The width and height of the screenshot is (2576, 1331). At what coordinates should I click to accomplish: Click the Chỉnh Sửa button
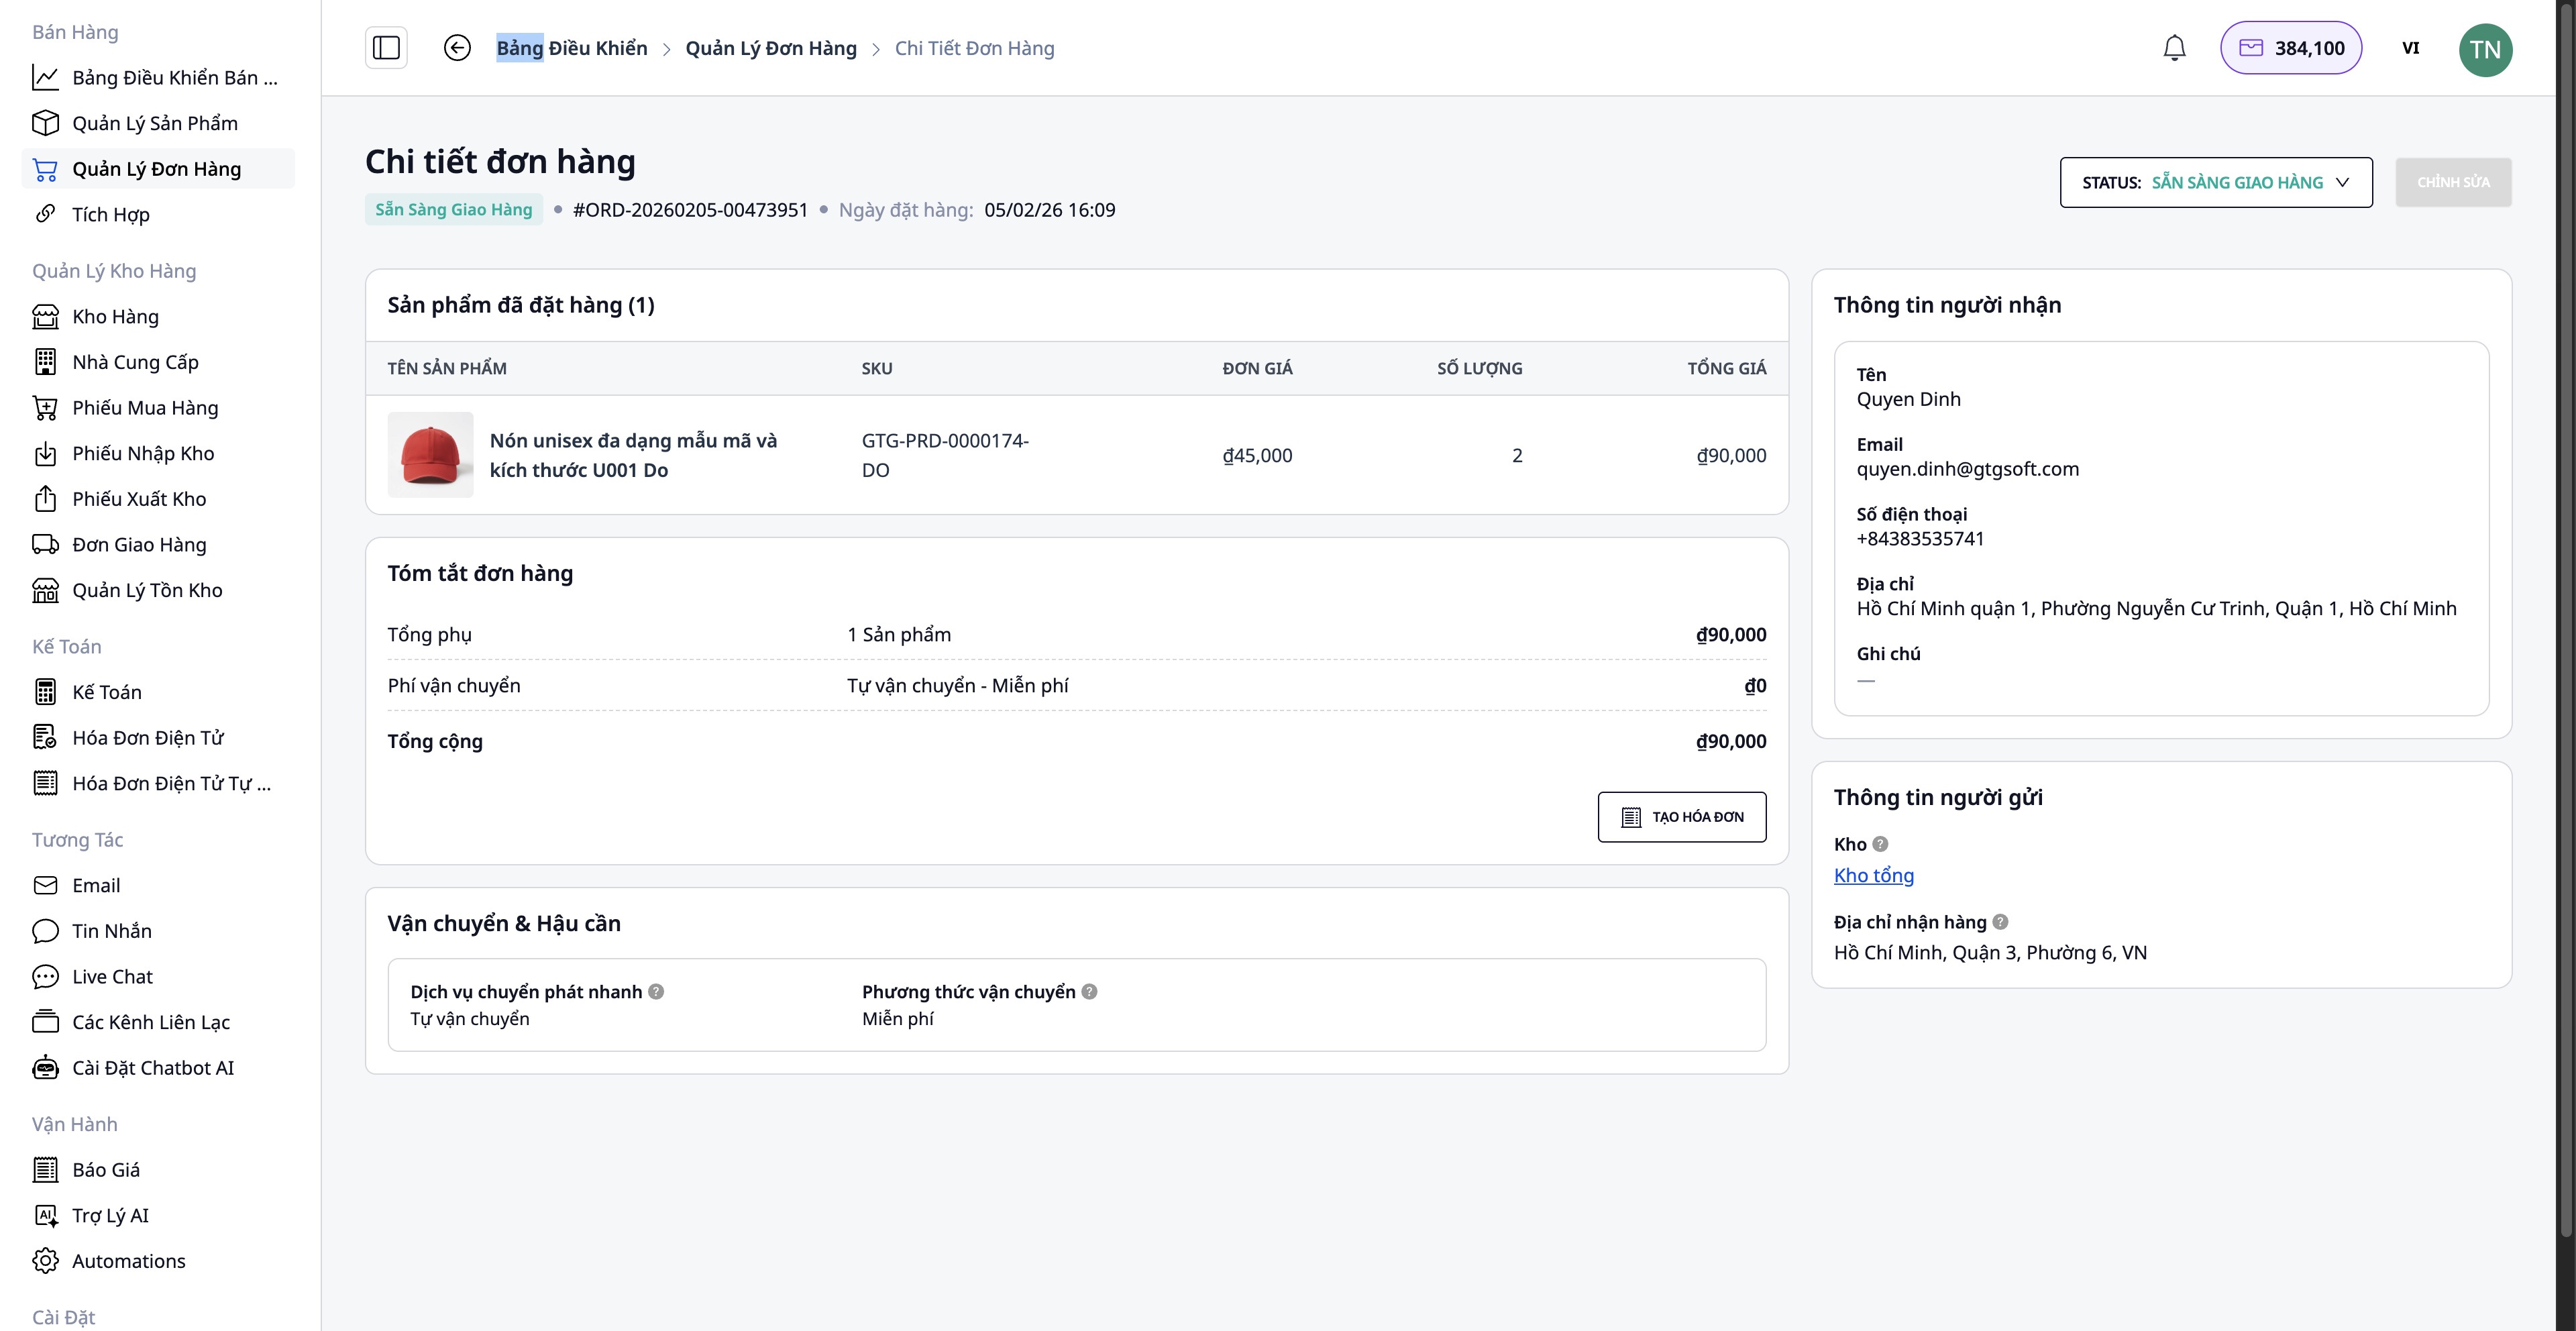point(2453,182)
